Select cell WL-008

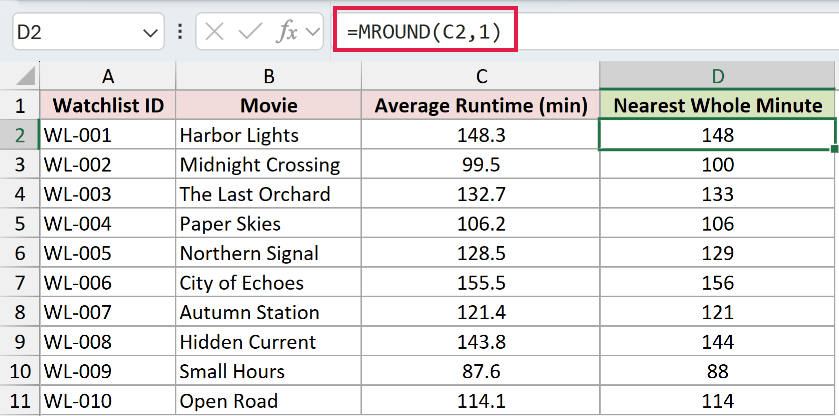pyautogui.click(x=108, y=341)
